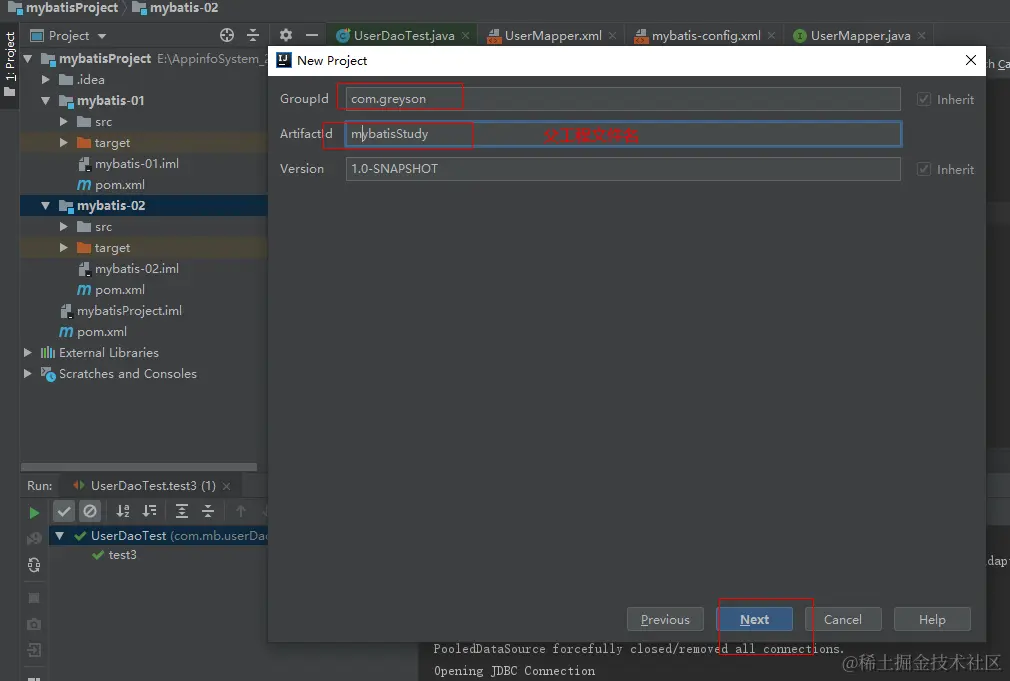
Task: Click the Cancel button
Action: point(843,619)
